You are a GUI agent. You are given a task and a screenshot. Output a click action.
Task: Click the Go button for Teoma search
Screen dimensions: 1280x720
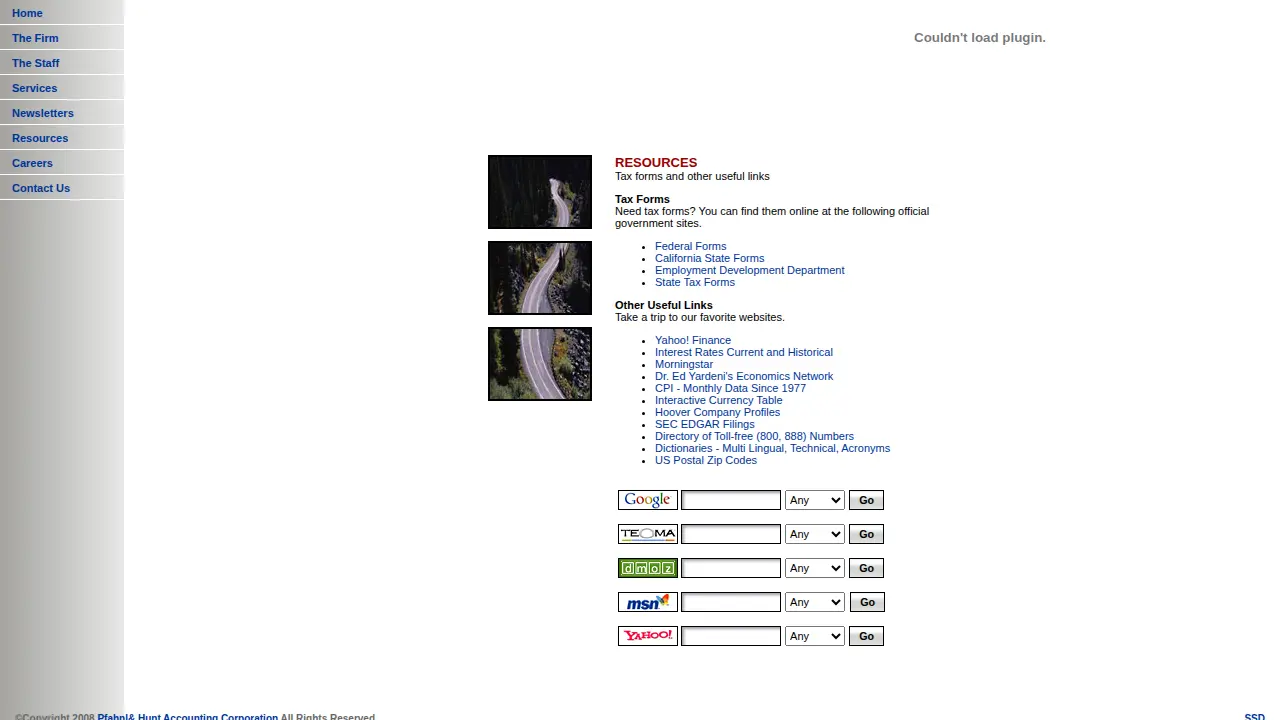866,534
